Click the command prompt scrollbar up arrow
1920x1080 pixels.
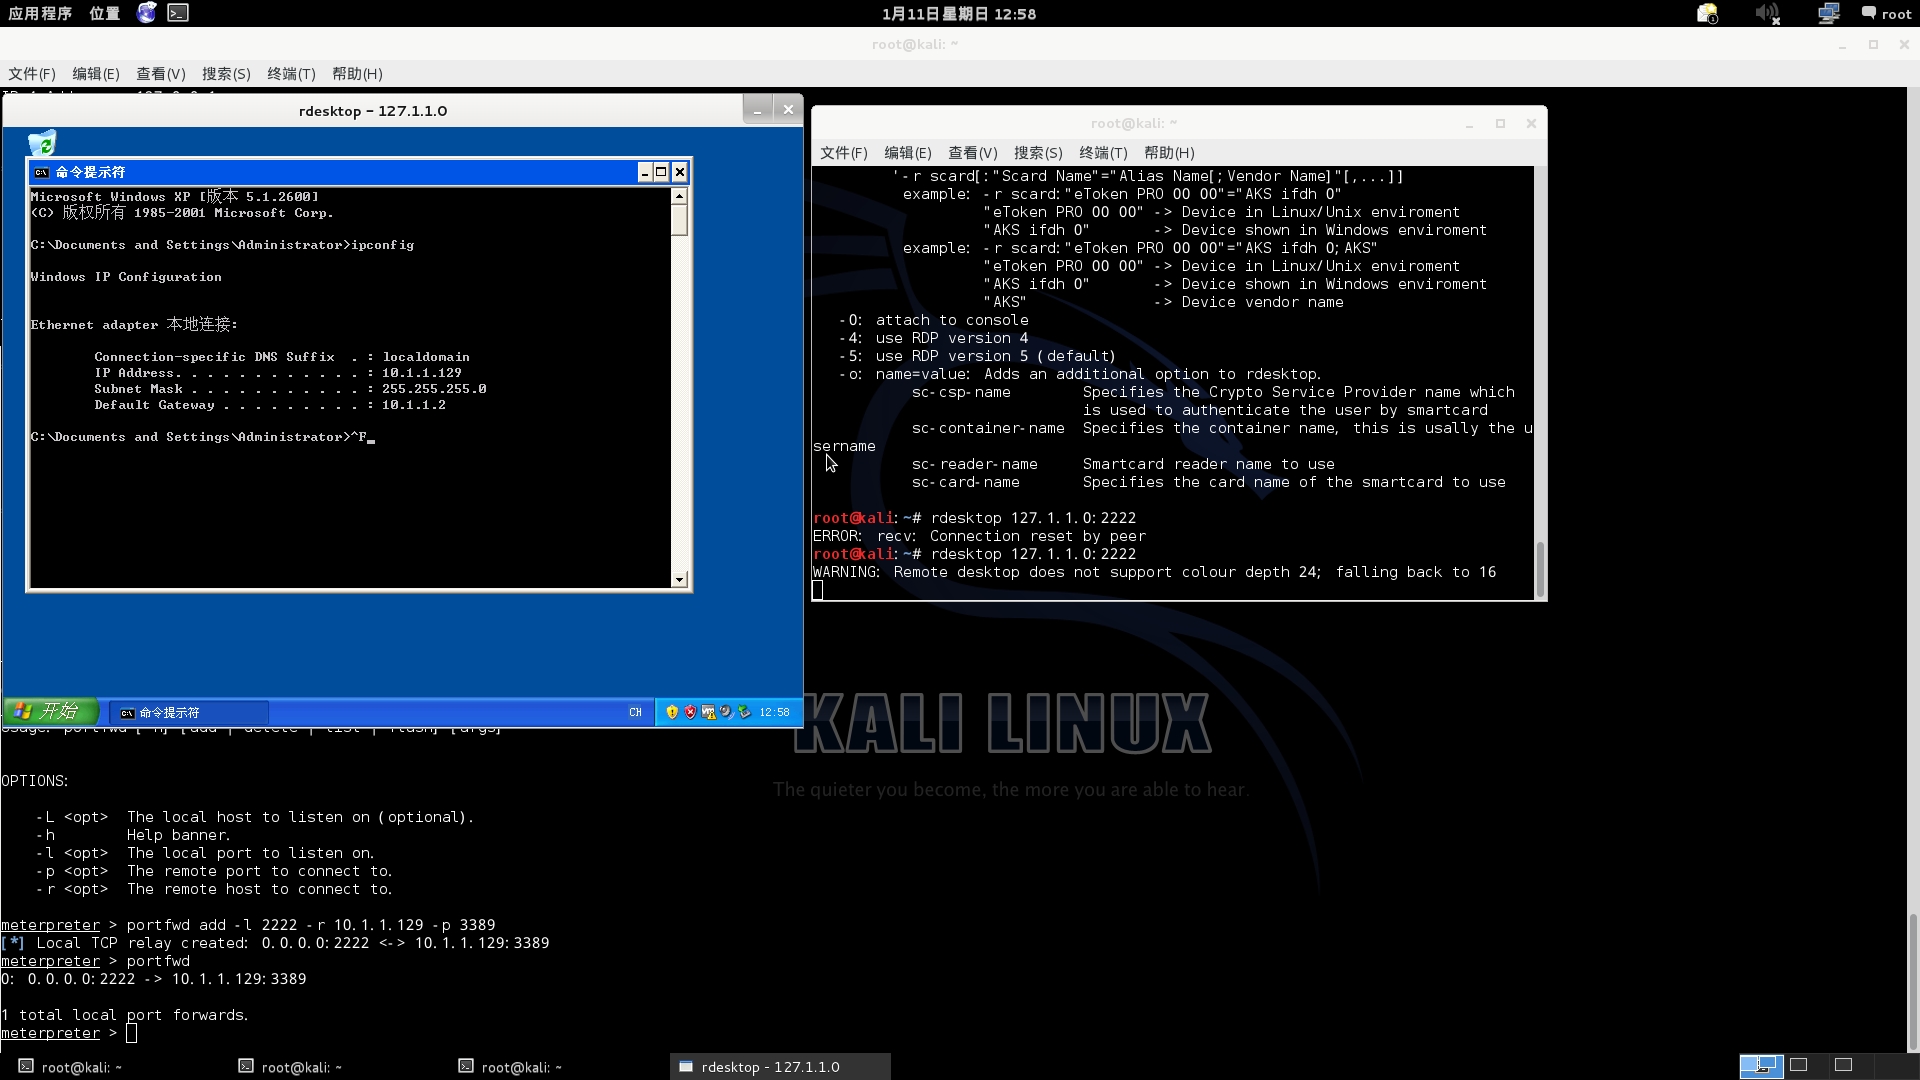[679, 196]
